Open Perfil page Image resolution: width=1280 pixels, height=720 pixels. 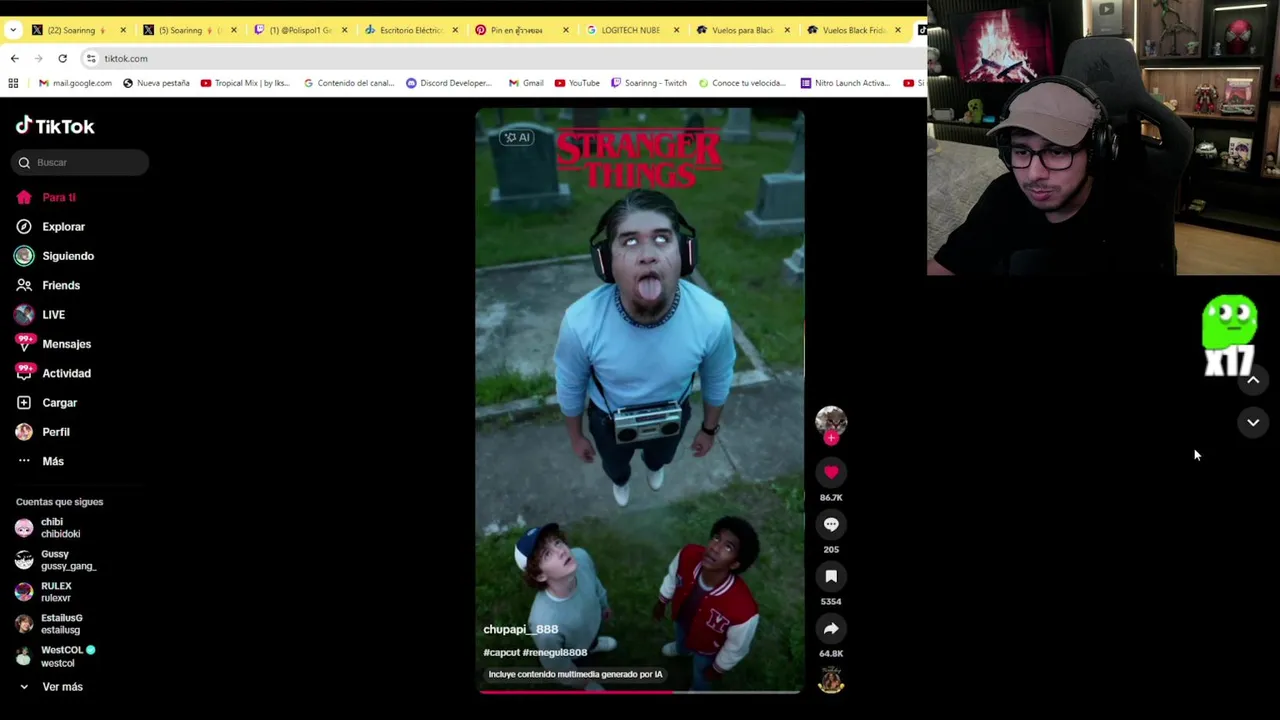[43, 432]
